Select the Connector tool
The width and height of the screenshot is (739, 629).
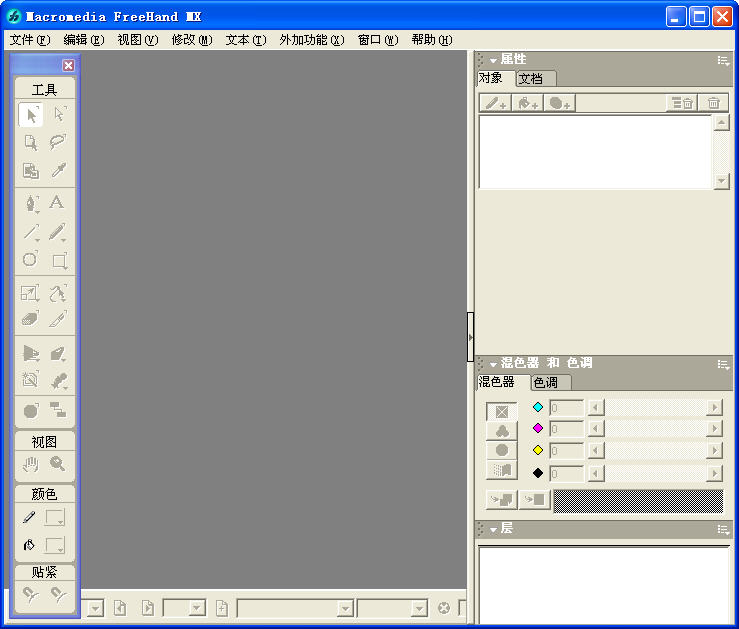58,410
